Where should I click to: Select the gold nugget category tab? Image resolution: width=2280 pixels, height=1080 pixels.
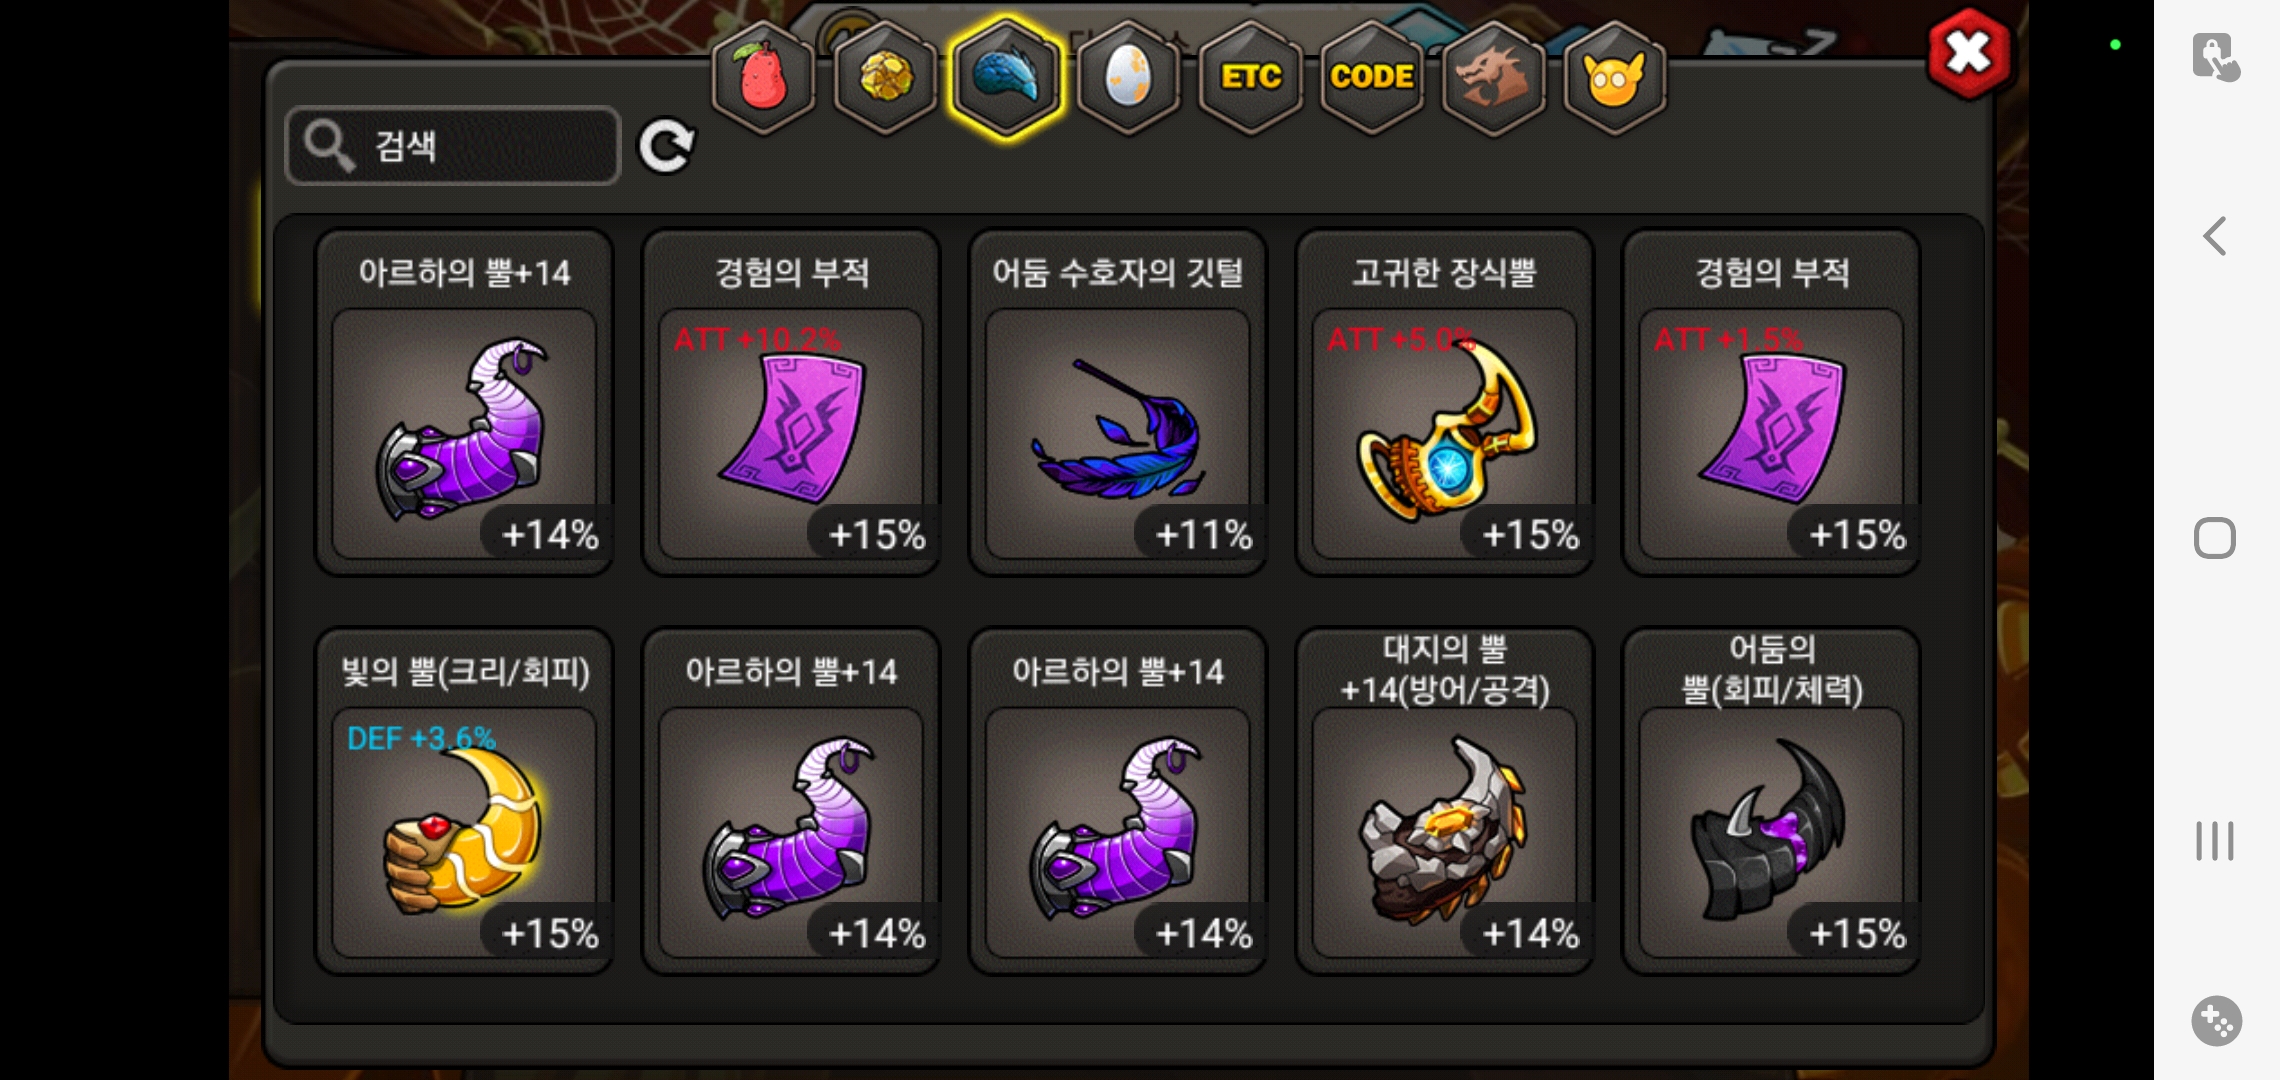[x=885, y=76]
